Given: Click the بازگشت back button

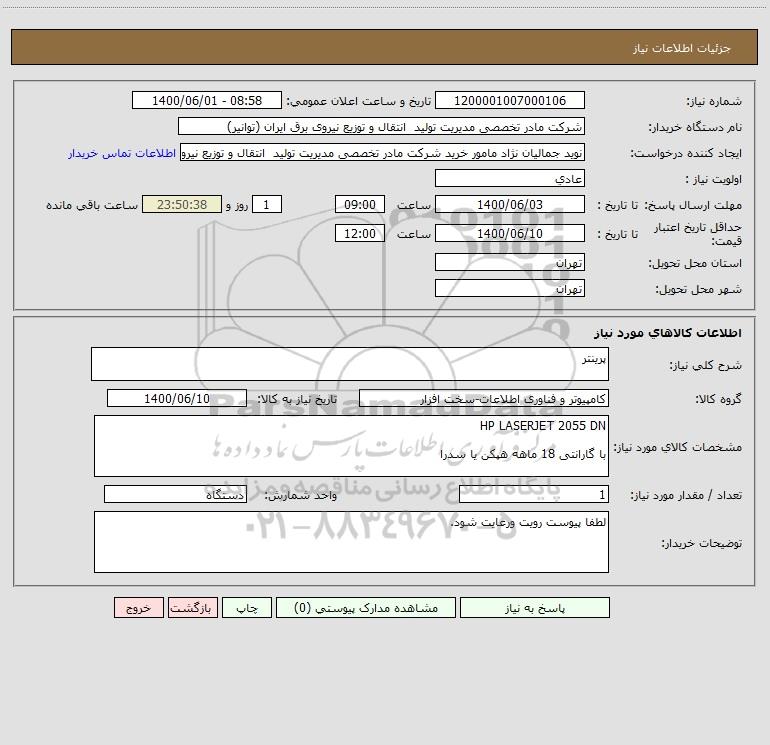Looking at the screenshot, I should pos(192,607).
